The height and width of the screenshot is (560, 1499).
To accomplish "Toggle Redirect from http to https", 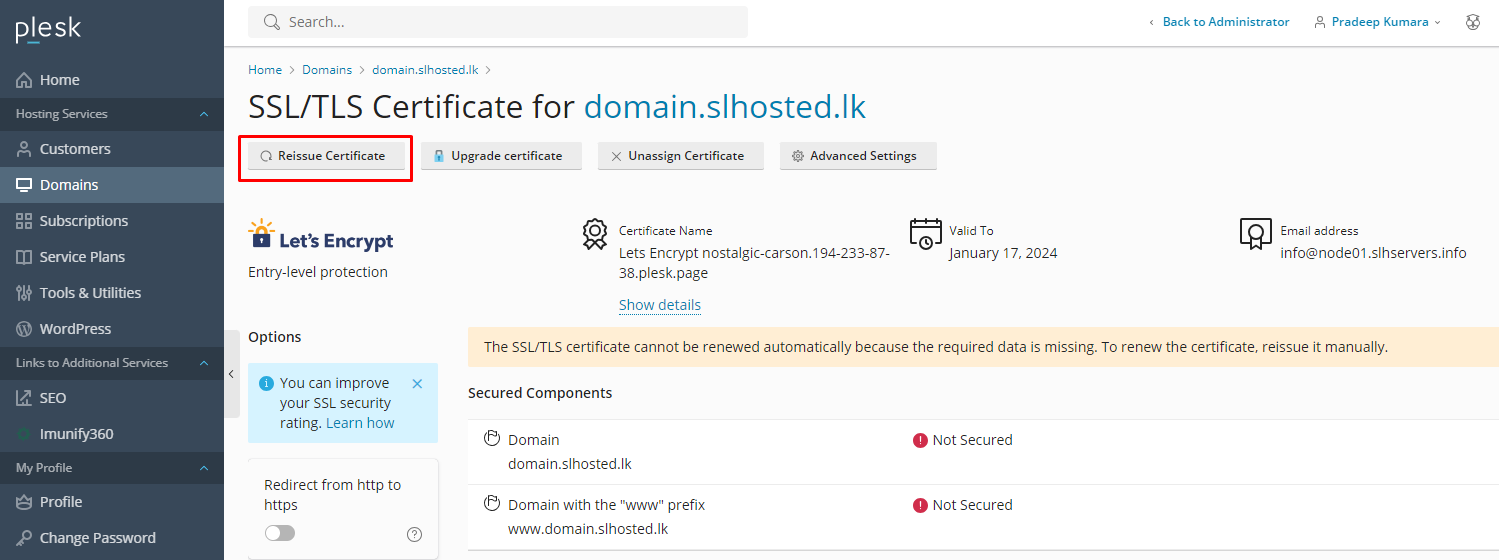I will click(x=280, y=533).
